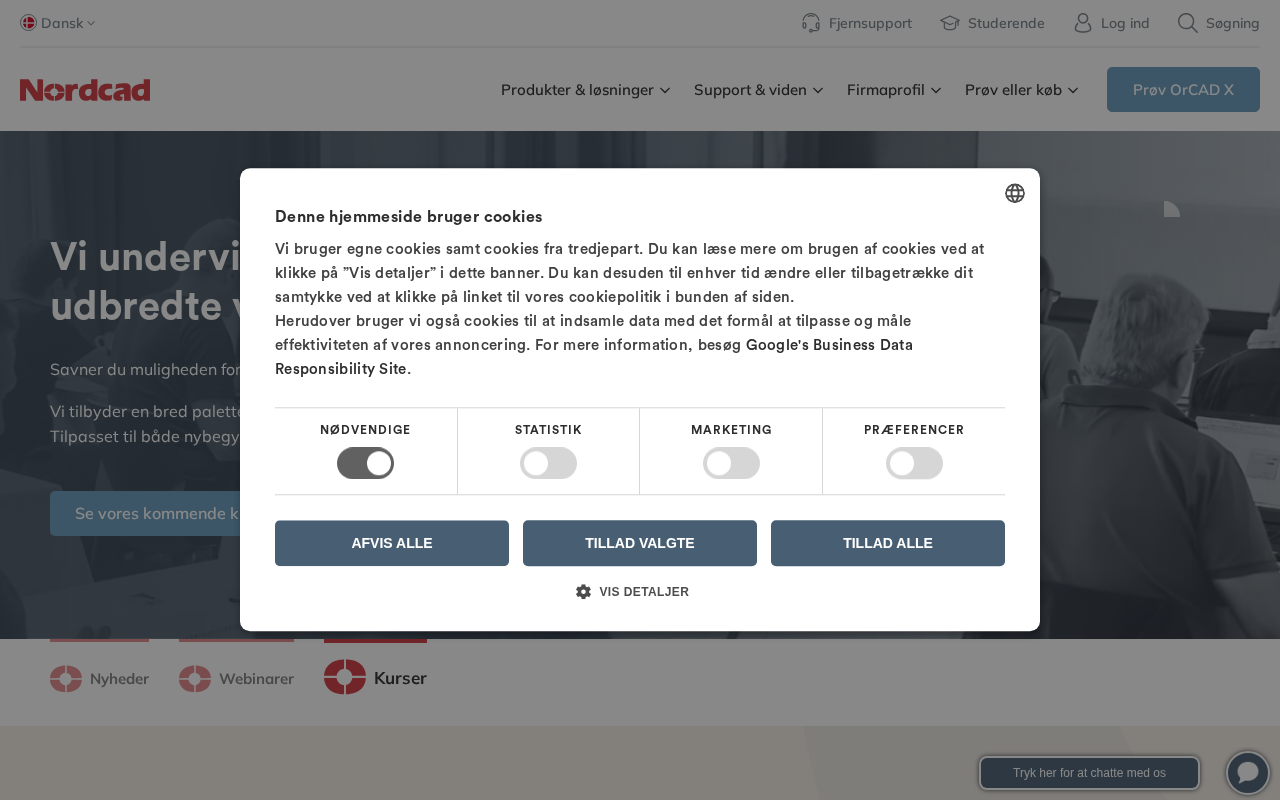This screenshot has height=800, width=1280.
Task: Click the Afvis alle button
Action: [x=392, y=543]
